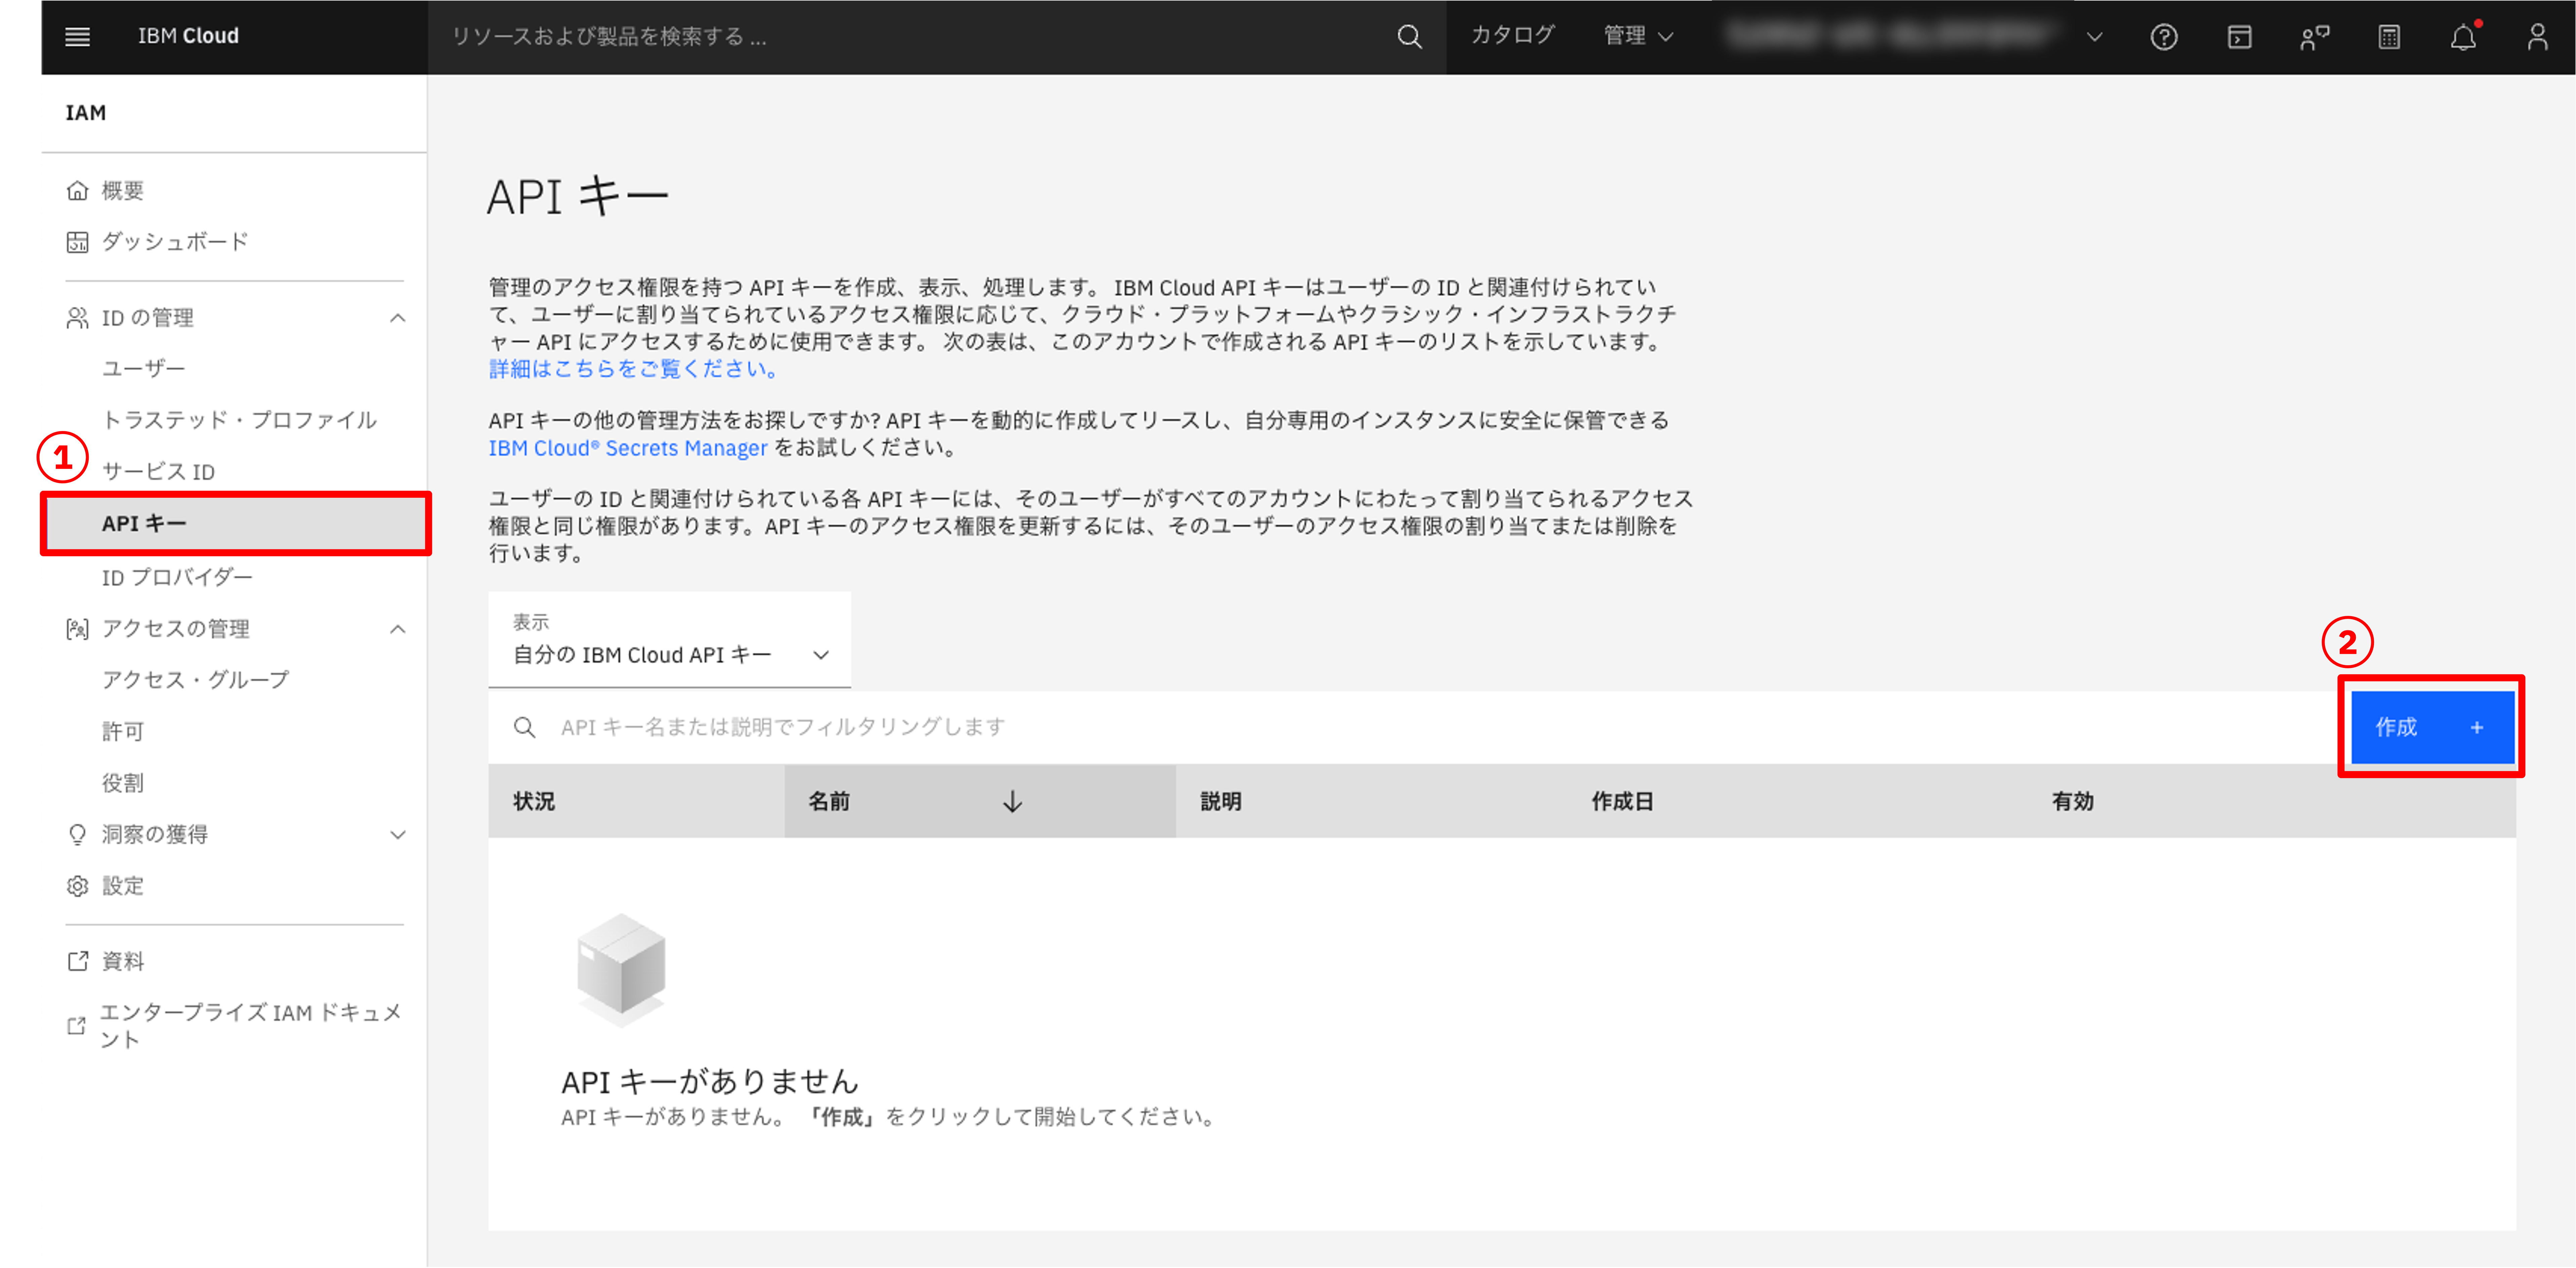Open the help question mark icon
Viewport: 2576px width, 1268px height.
[2164, 37]
